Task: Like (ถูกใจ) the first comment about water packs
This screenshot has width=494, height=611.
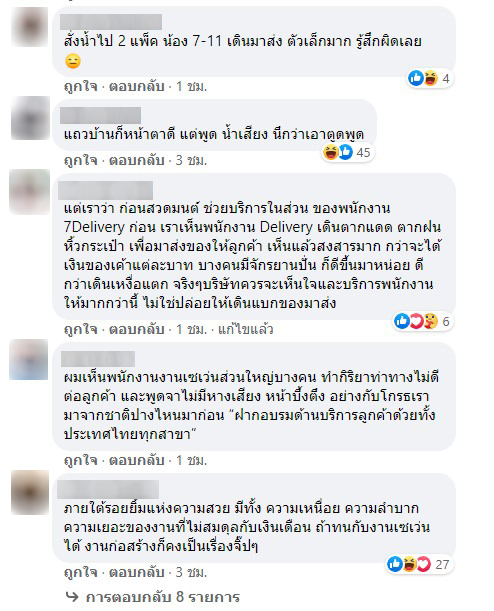Action: point(80,86)
